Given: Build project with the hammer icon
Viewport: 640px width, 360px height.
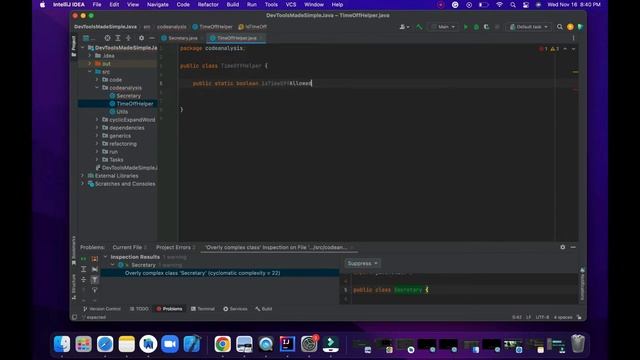Looking at the screenshot, I should coord(419,27).
